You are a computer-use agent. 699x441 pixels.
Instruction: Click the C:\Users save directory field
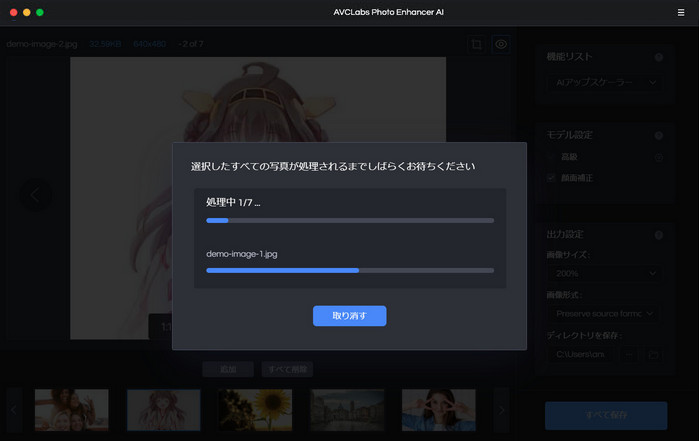coord(580,354)
